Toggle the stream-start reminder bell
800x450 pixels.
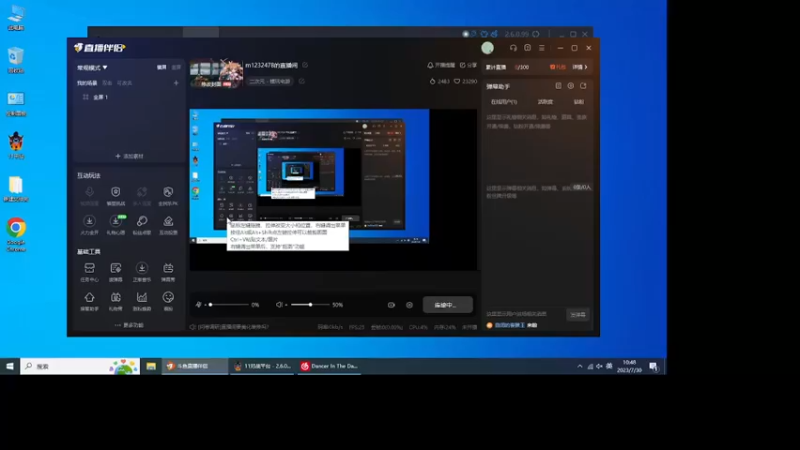pos(430,65)
